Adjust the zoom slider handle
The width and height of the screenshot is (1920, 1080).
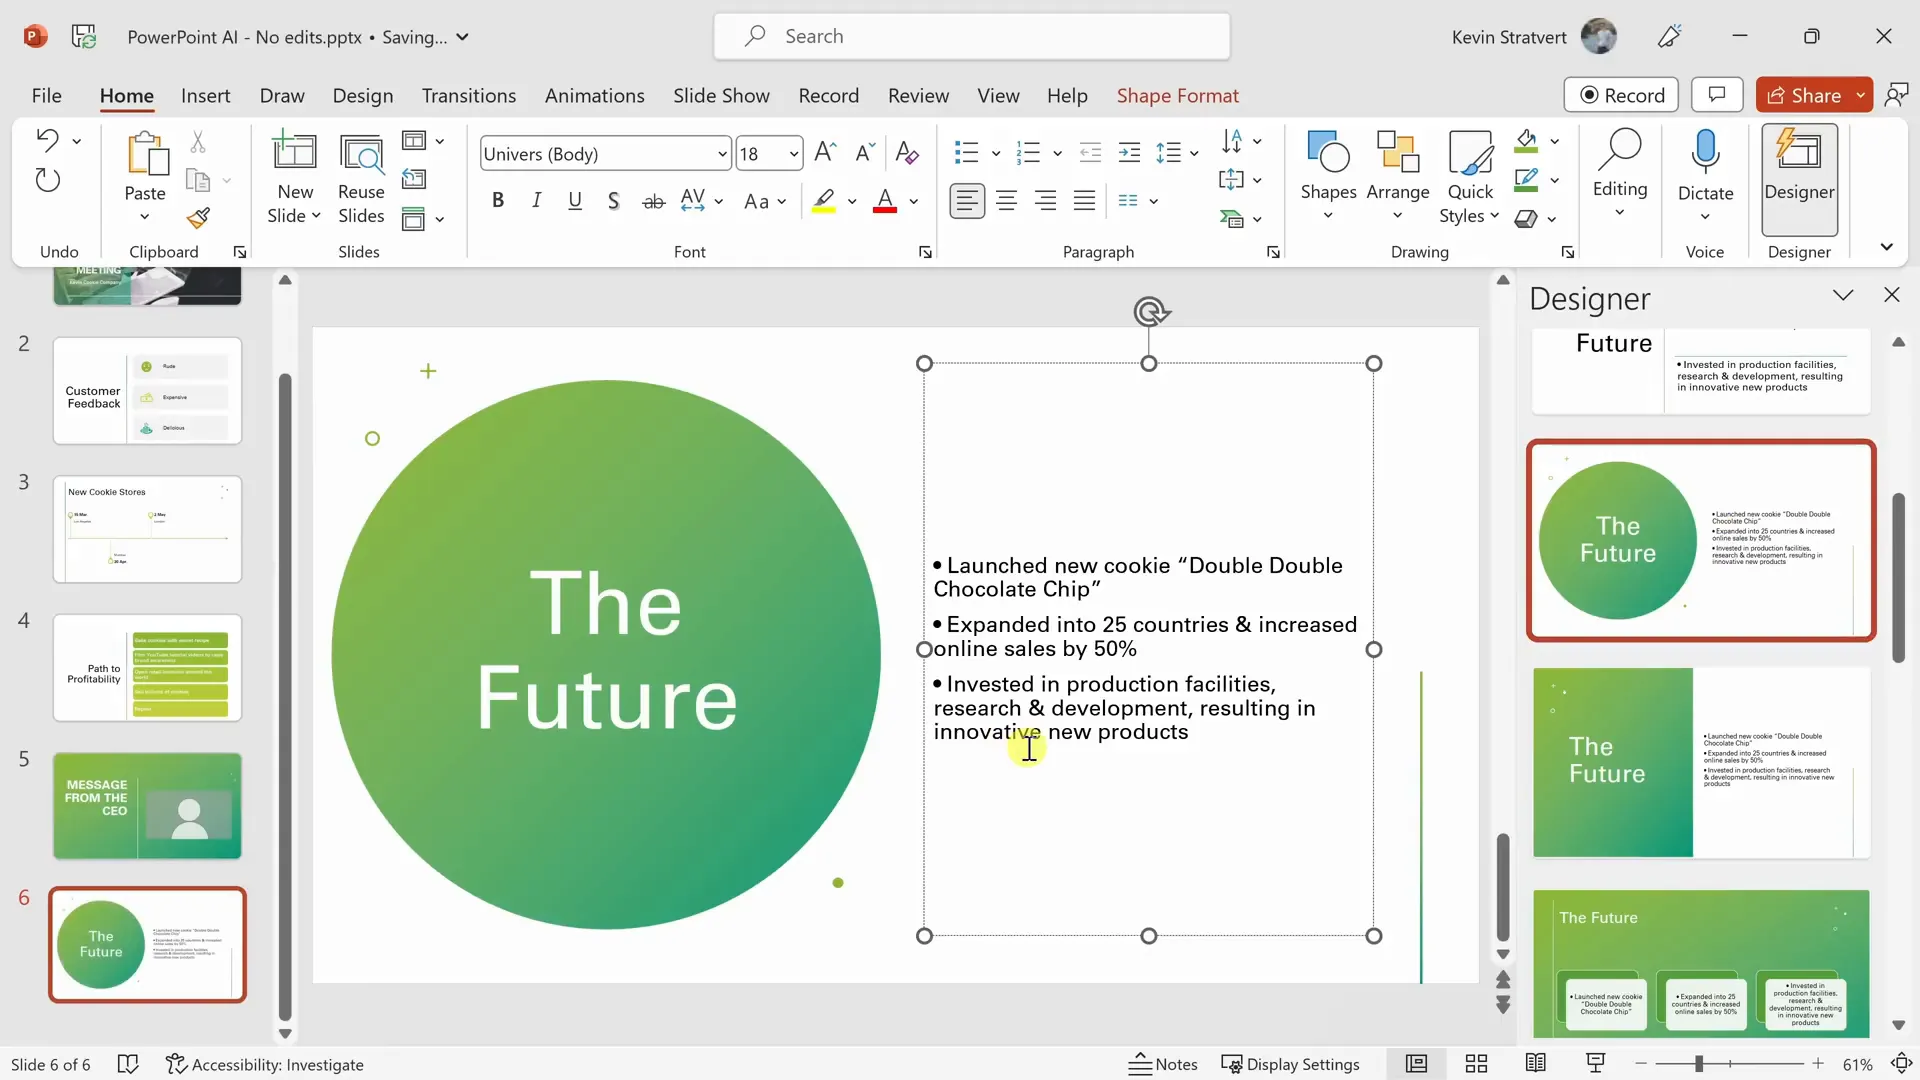1698,1064
